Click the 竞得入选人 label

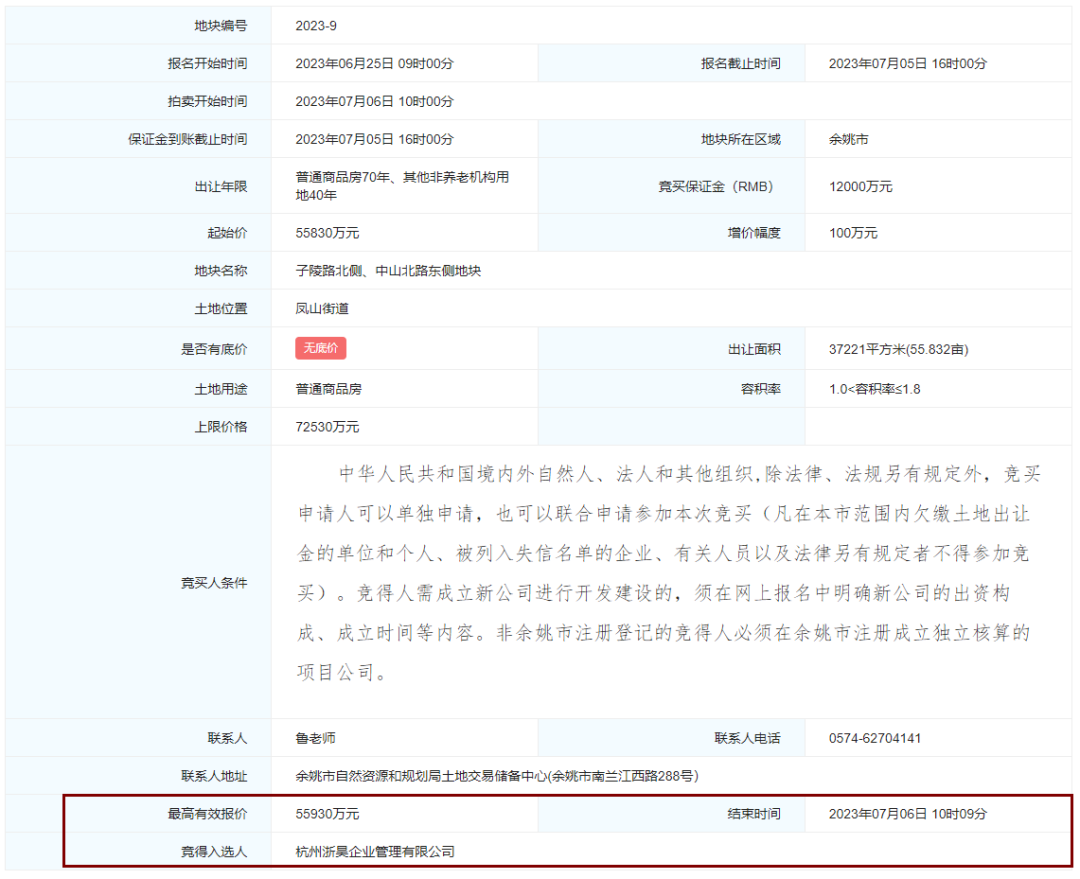[x=214, y=852]
